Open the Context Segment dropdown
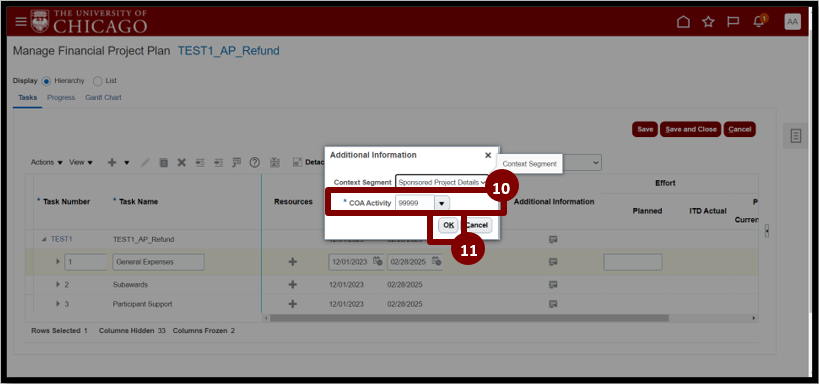819x384 pixels. pos(442,182)
